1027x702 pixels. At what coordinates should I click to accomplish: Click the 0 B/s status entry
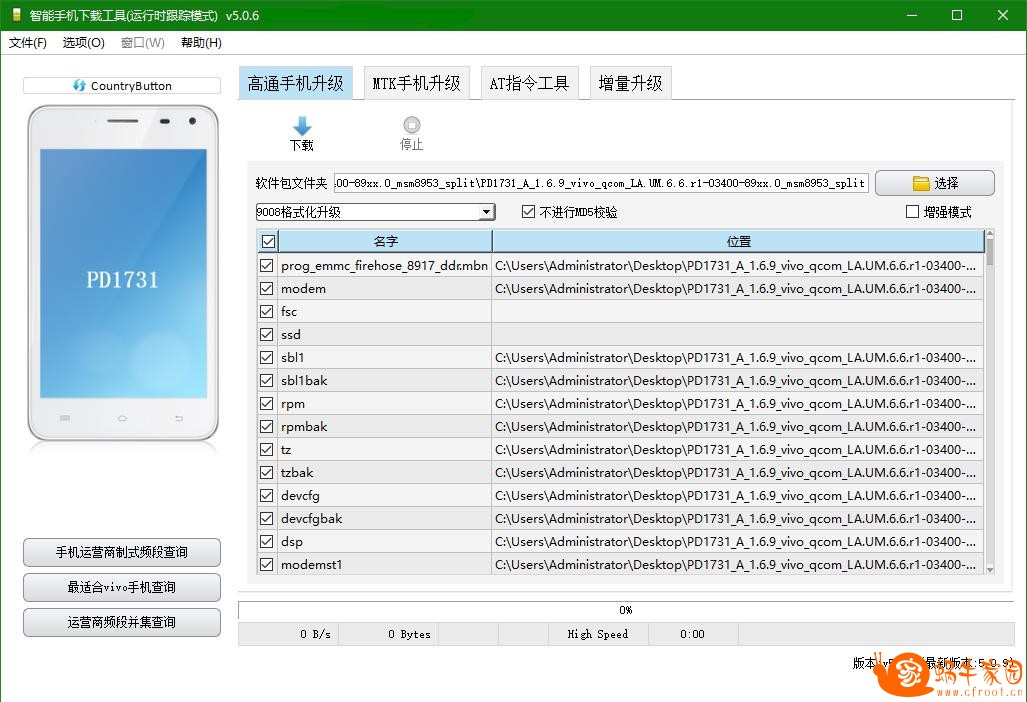pos(289,634)
